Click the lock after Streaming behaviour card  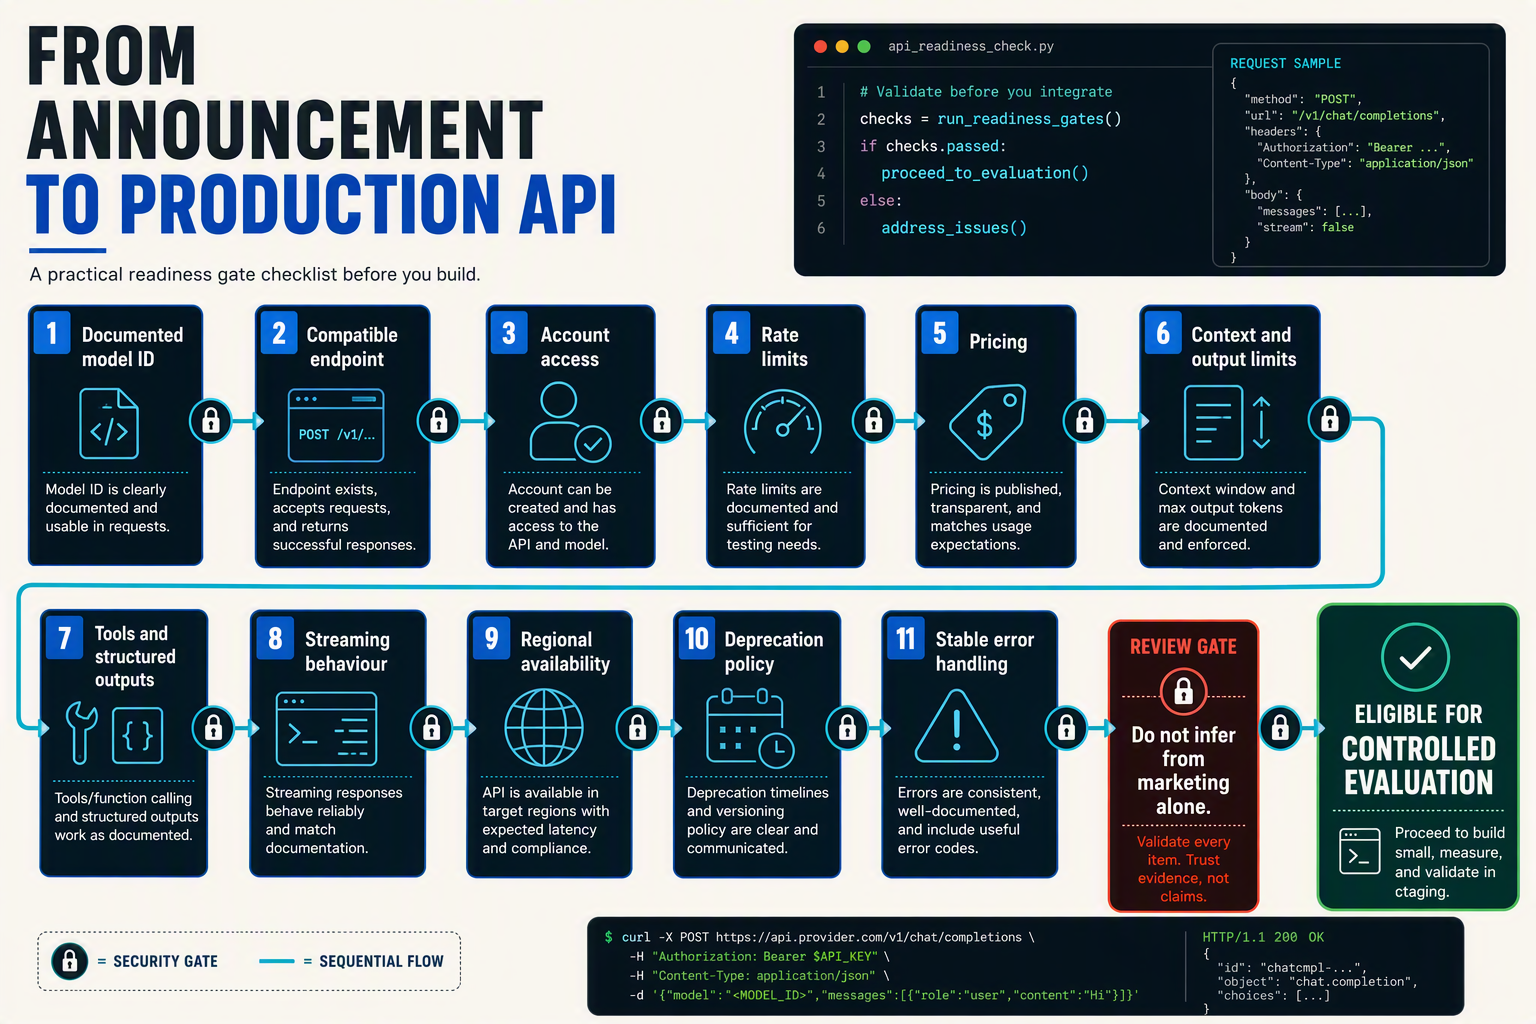point(432,728)
